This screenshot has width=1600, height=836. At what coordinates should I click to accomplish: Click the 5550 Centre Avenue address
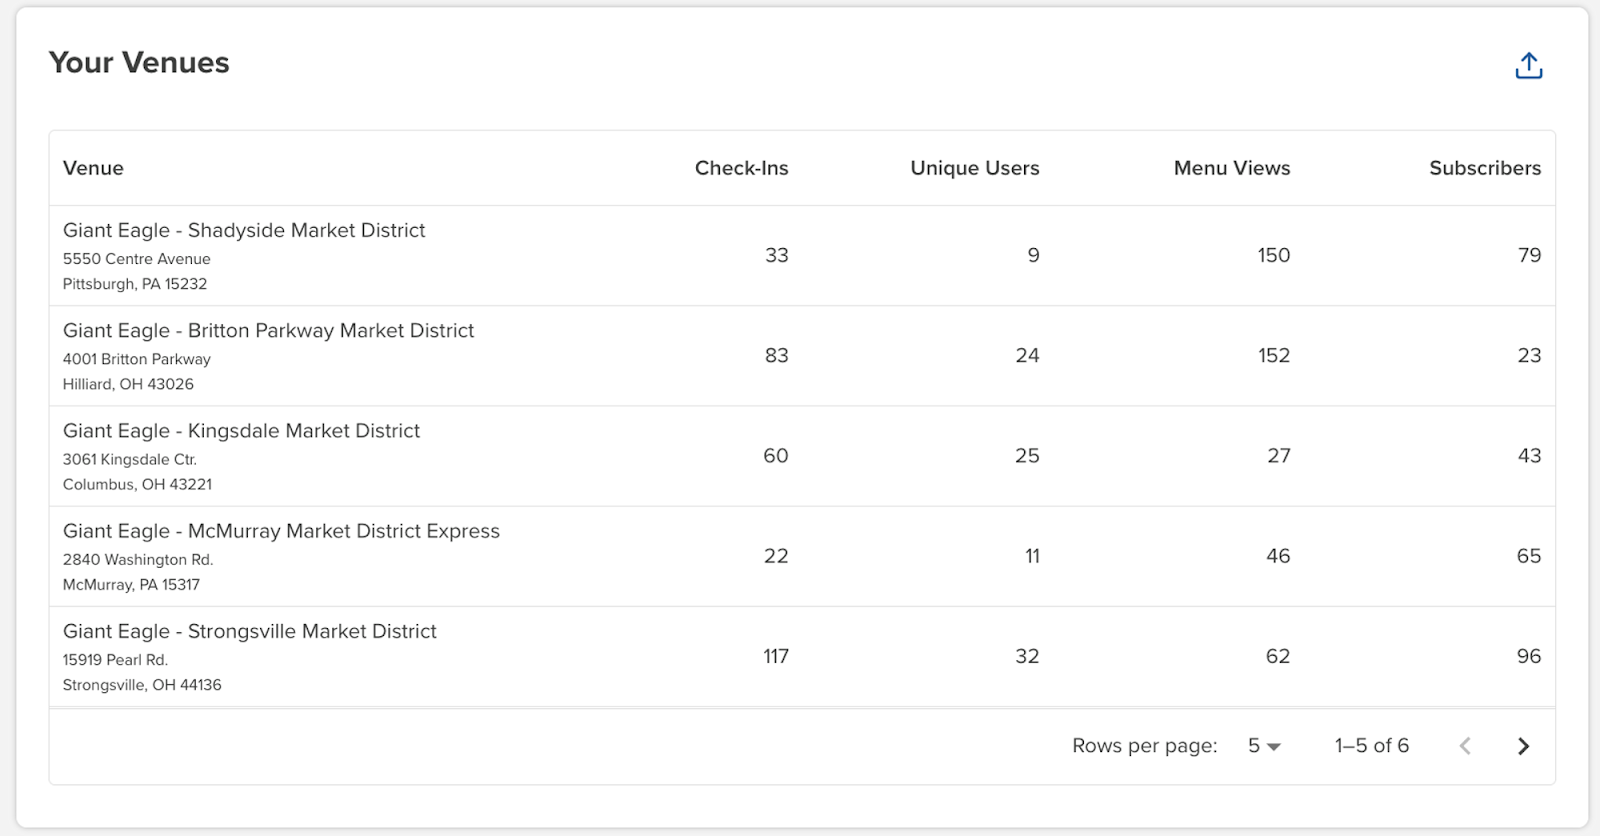[137, 259]
